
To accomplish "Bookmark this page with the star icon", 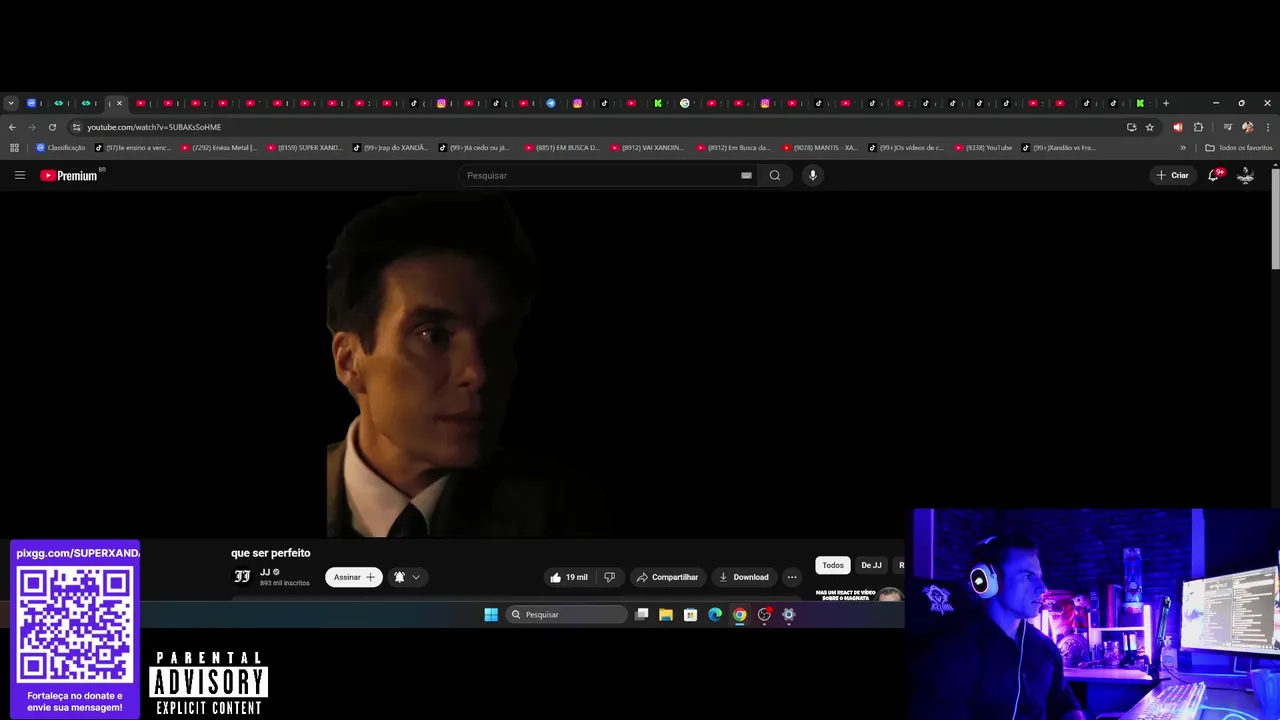I will pos(1150,127).
